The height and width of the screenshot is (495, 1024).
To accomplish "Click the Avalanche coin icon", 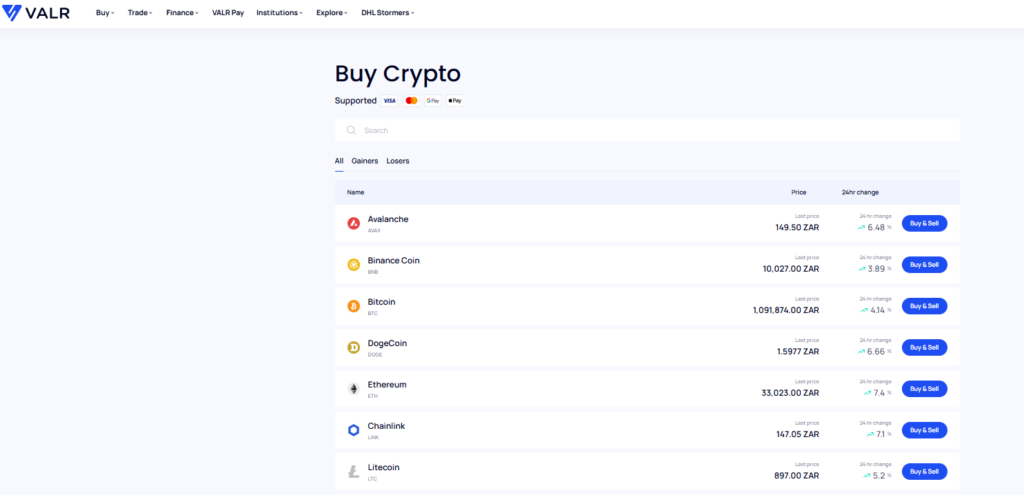I will pyautogui.click(x=353, y=223).
